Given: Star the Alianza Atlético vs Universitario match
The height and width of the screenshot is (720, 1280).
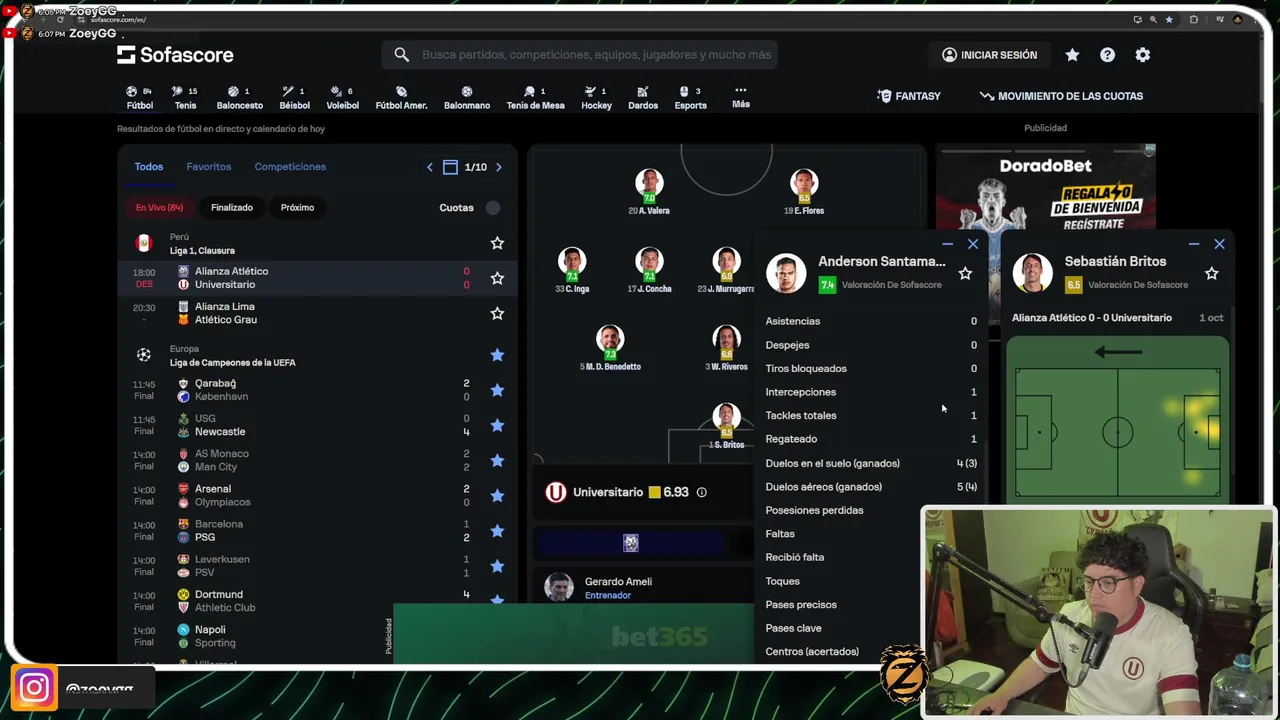Looking at the screenshot, I should coord(497,278).
